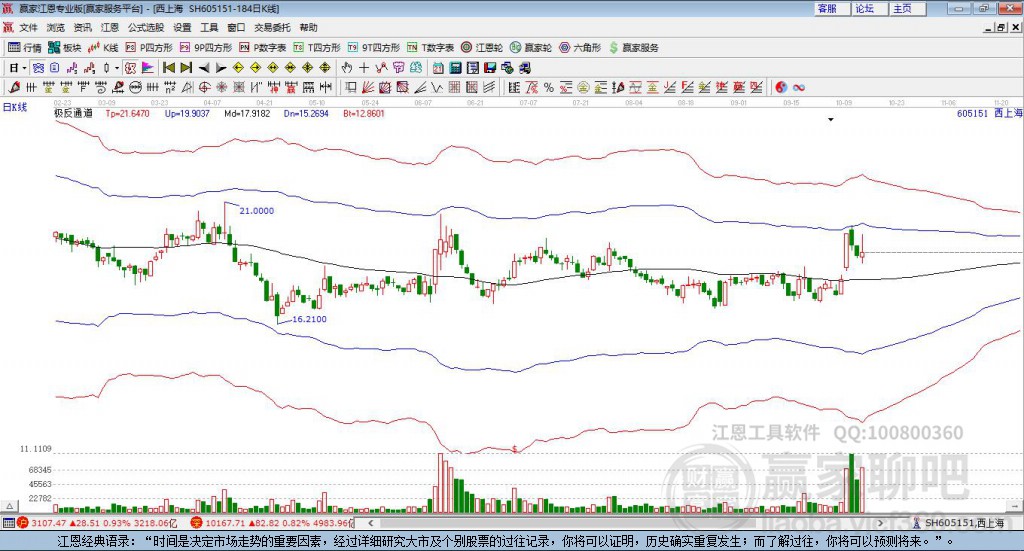Click the black right-arrow next icon

pyautogui.click(x=221, y=68)
